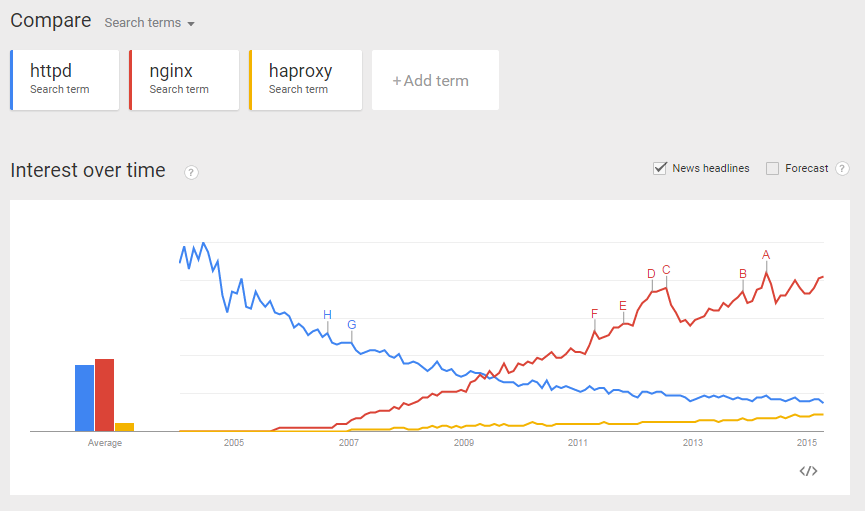The height and width of the screenshot is (511, 865).
Task: Select the httpd search term card
Action: [65, 80]
